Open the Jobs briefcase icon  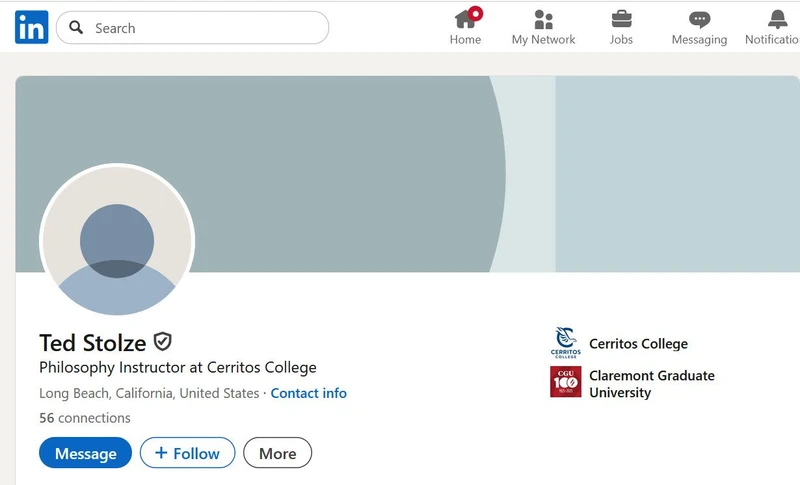point(621,19)
